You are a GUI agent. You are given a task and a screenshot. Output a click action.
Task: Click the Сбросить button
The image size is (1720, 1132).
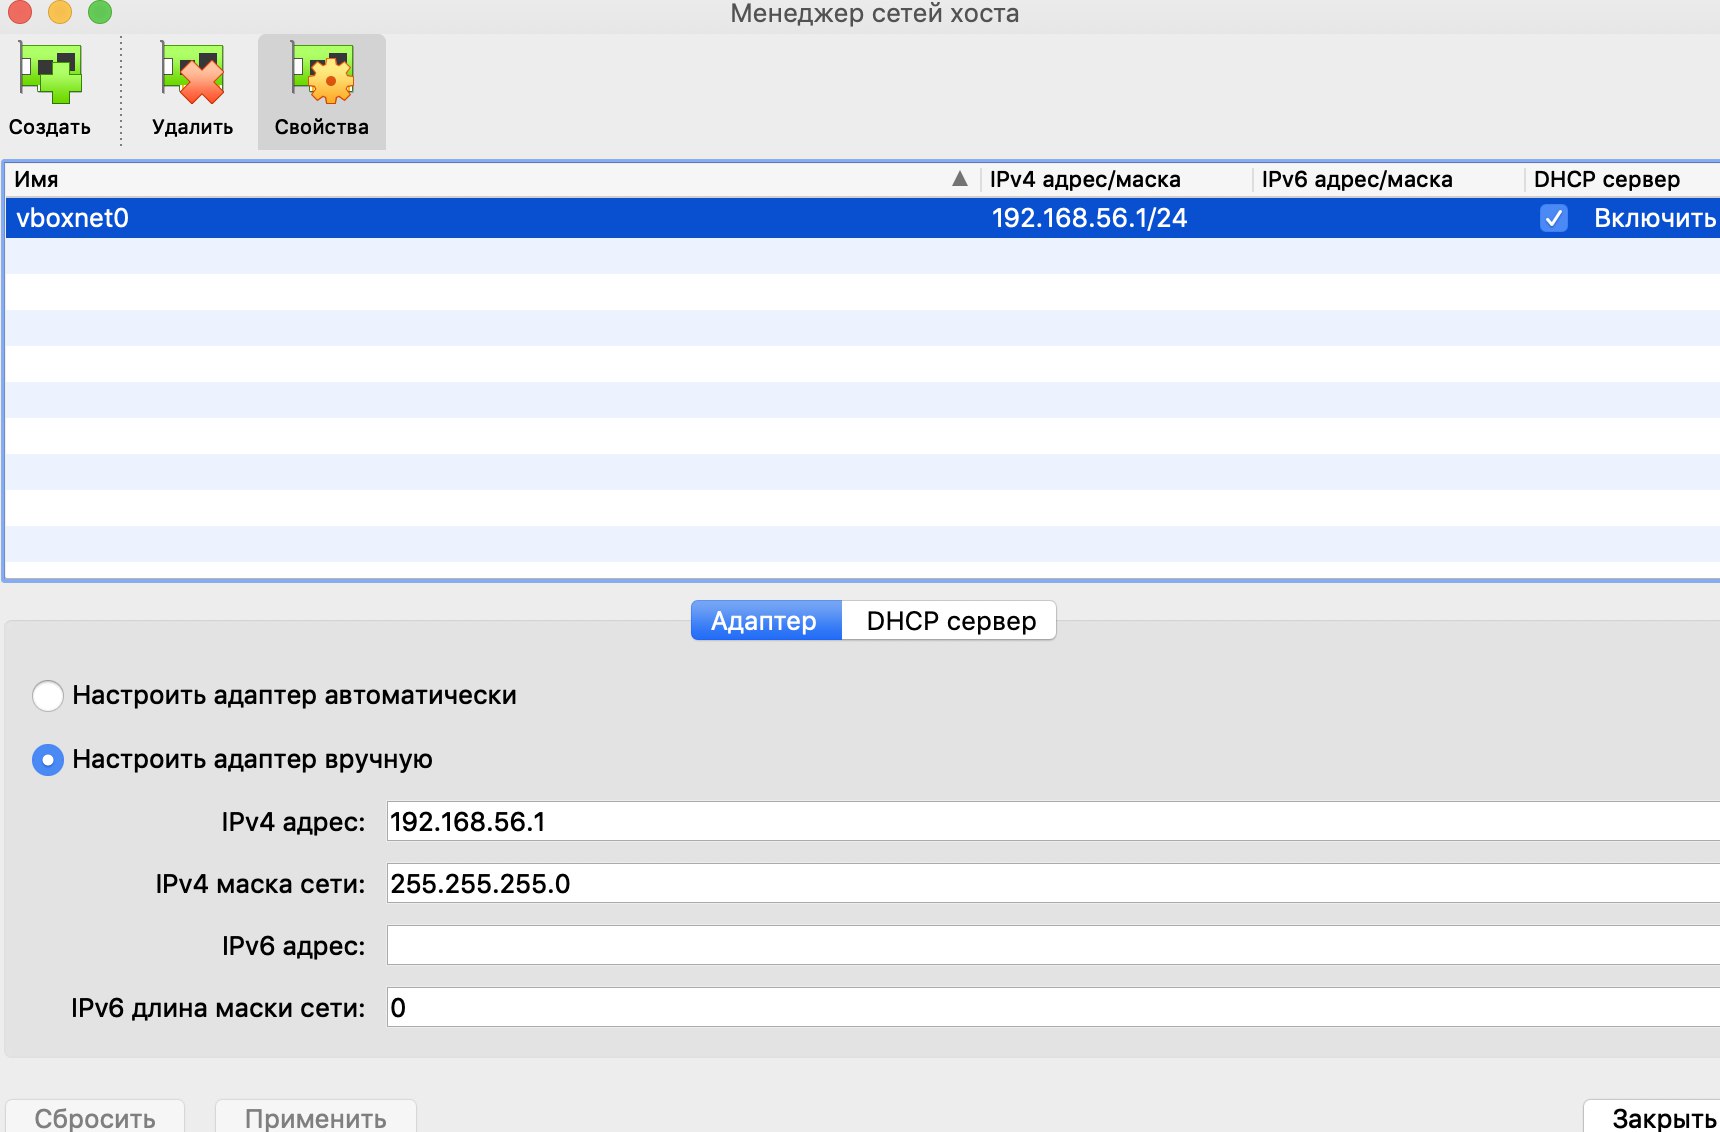click(95, 1117)
